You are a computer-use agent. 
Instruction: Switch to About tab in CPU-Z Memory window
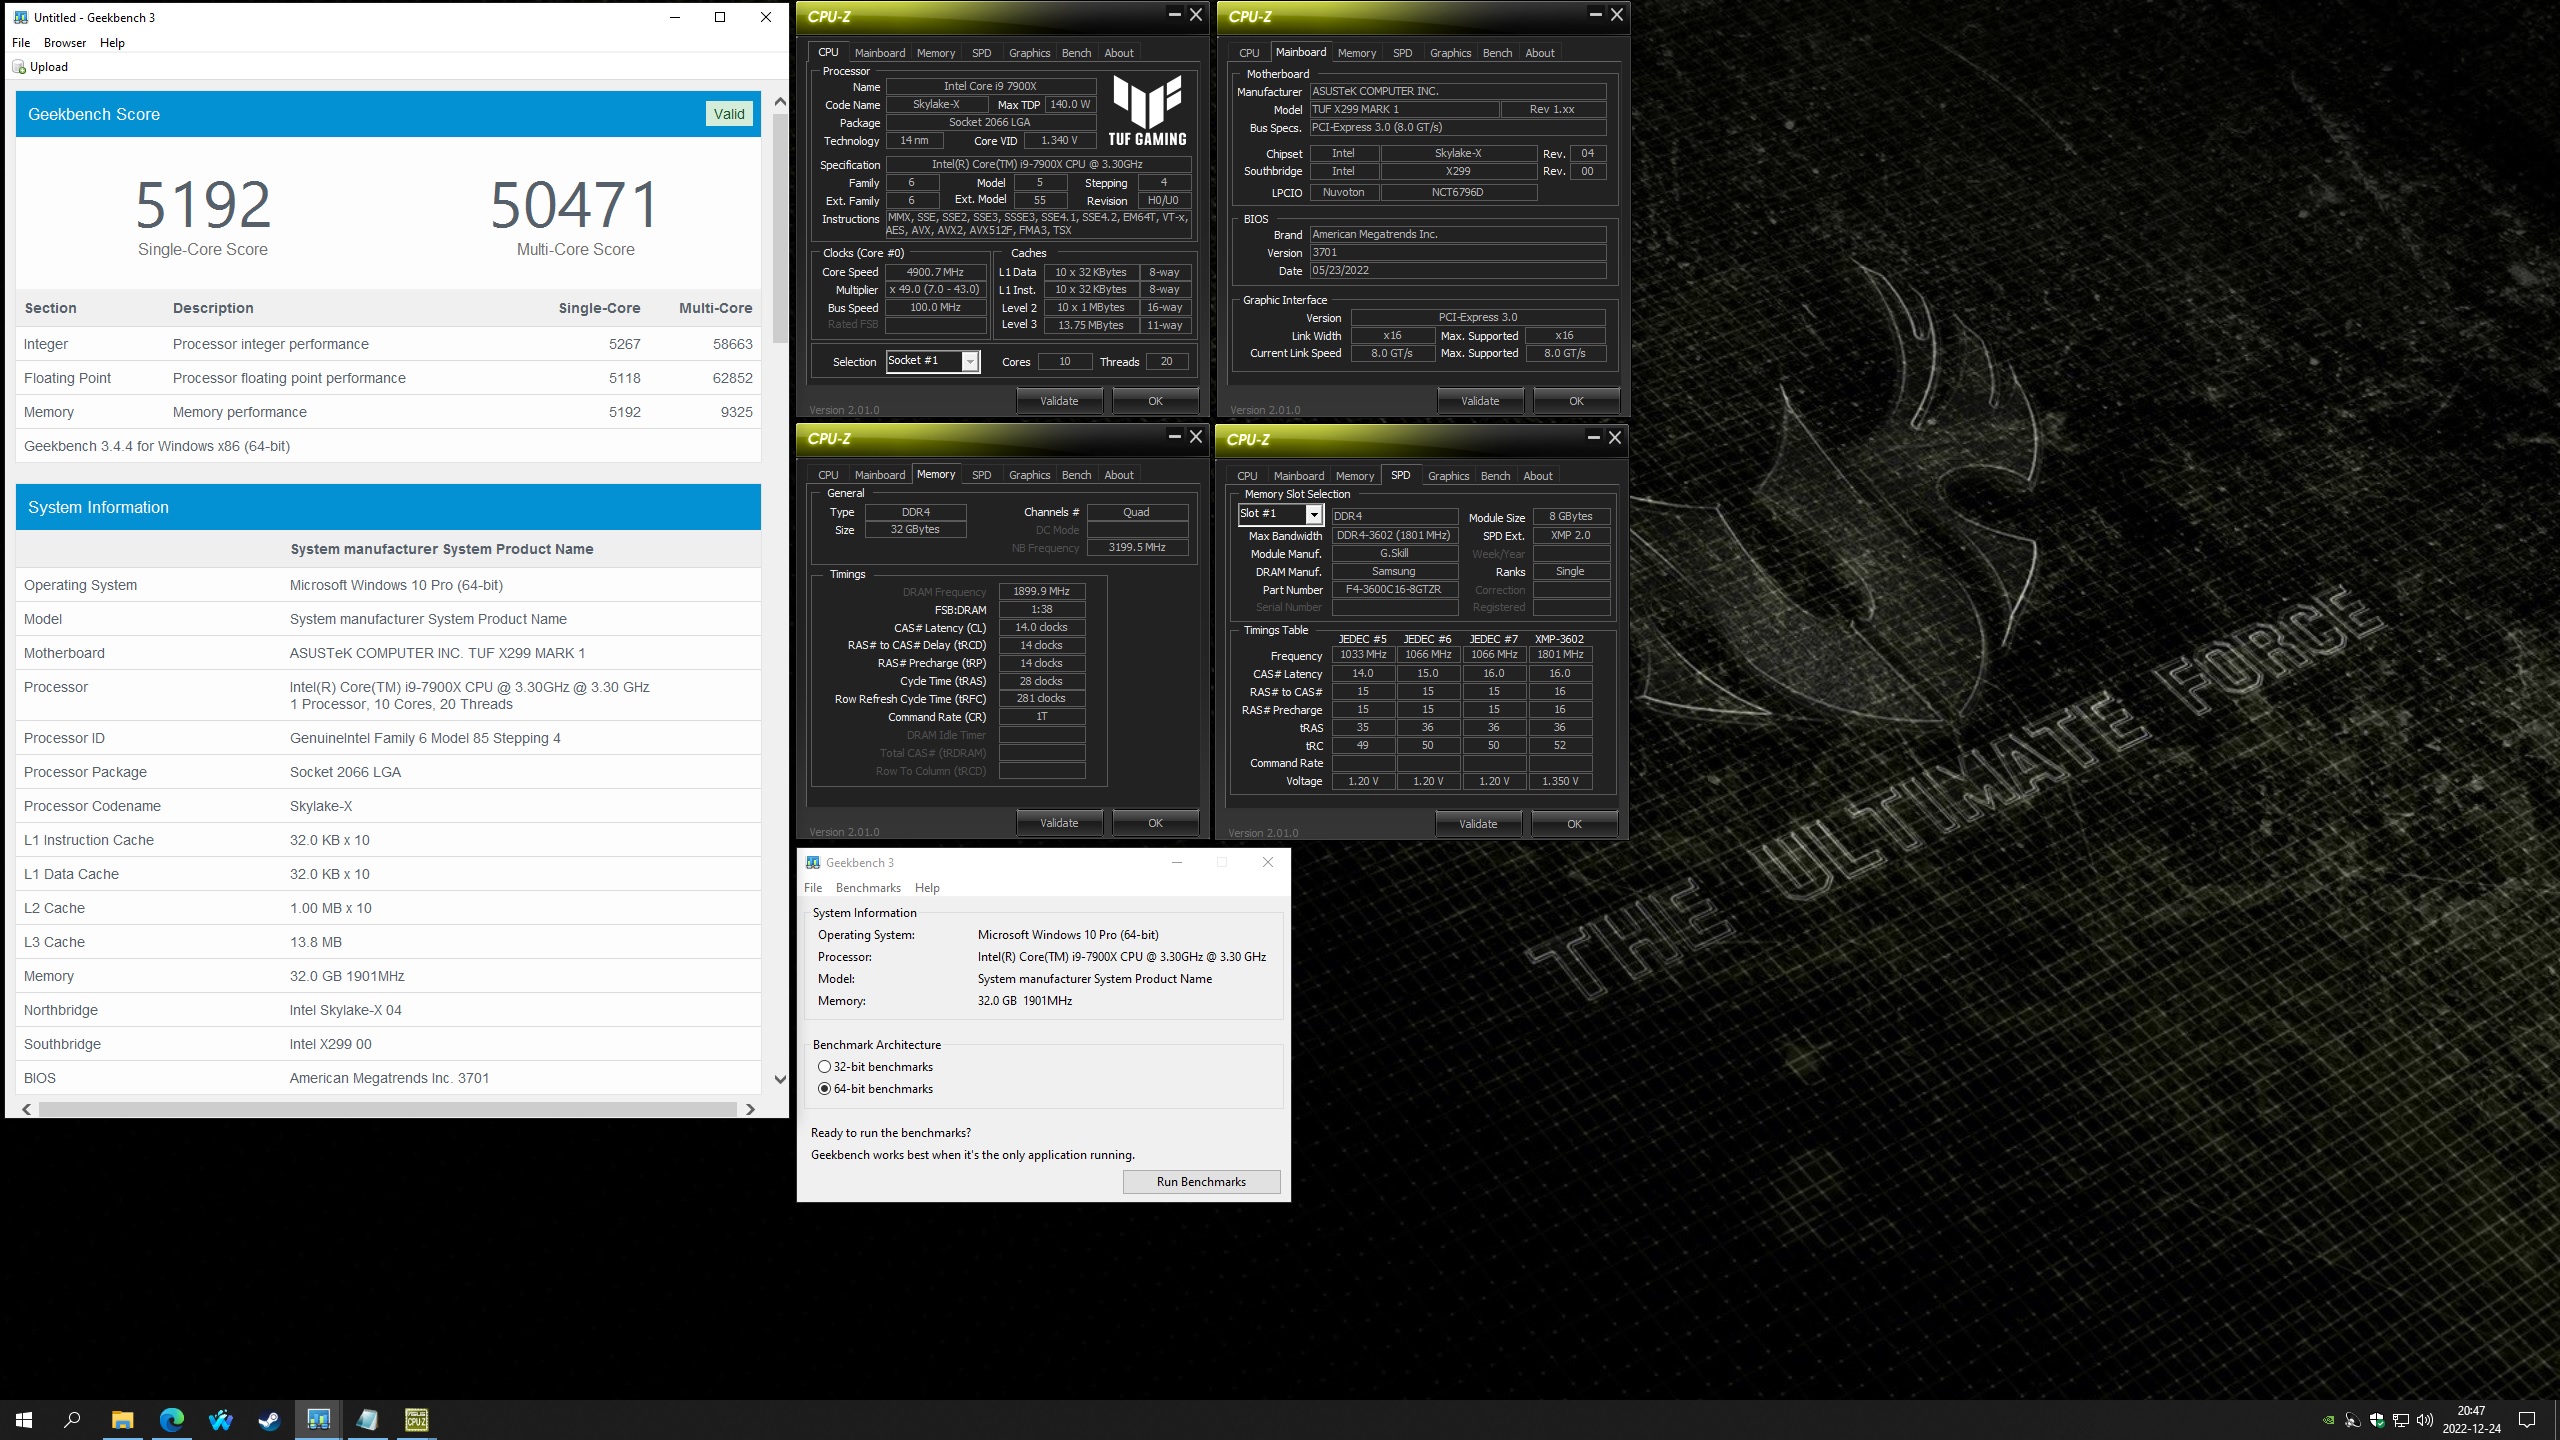click(1119, 475)
